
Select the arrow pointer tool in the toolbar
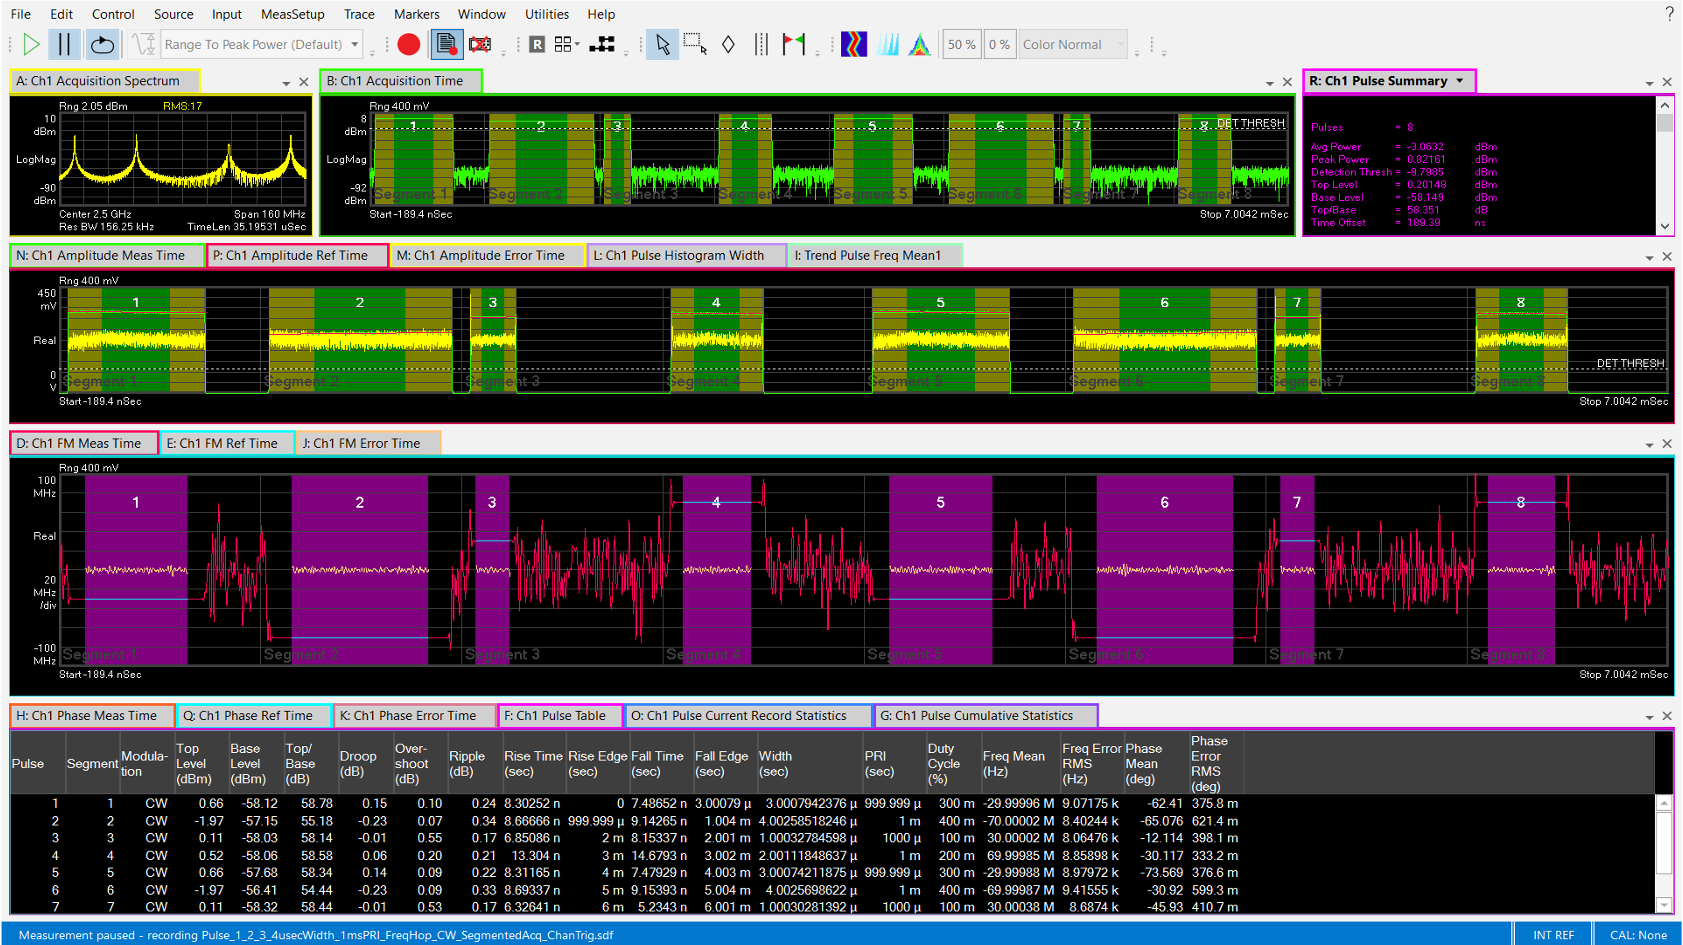(662, 44)
